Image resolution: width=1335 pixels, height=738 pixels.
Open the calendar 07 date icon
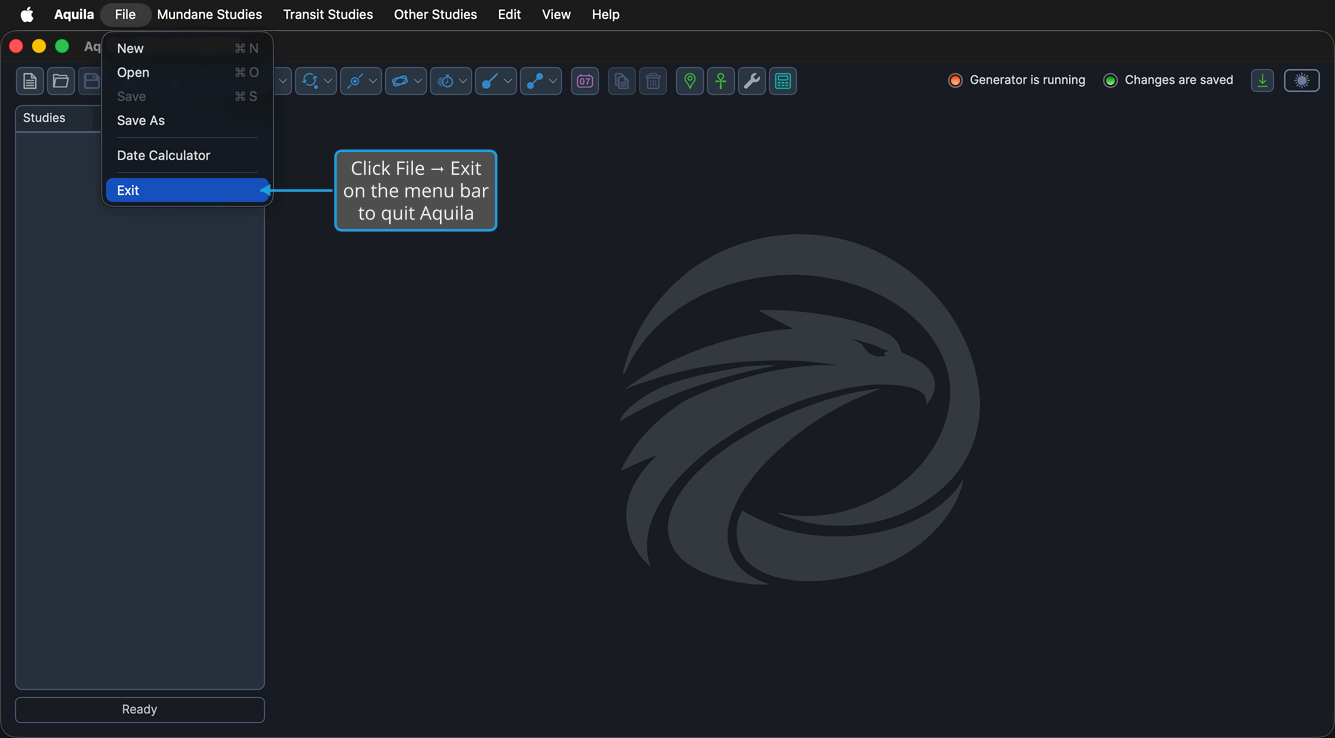[585, 81]
